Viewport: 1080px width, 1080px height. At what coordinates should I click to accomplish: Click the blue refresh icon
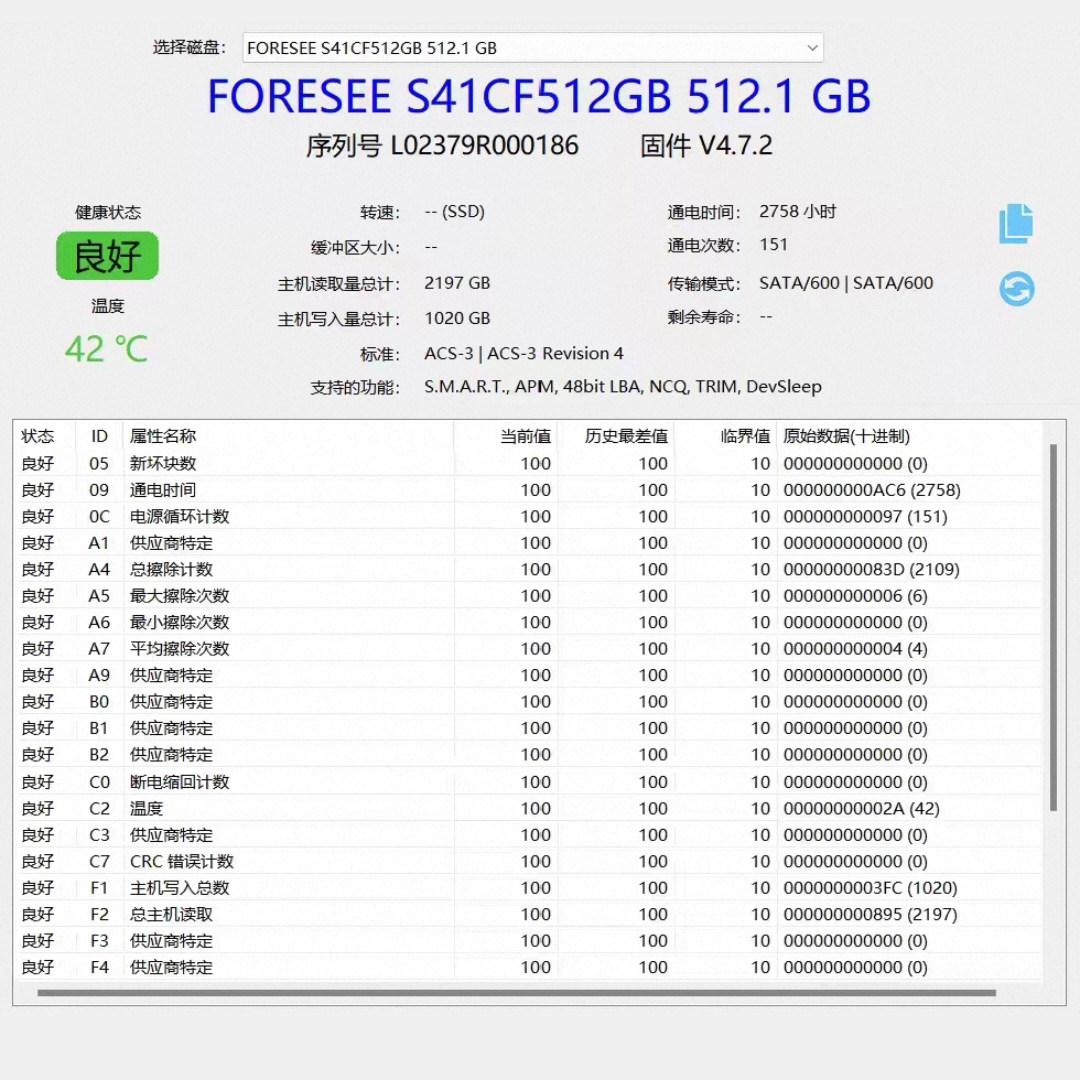click(x=1017, y=288)
